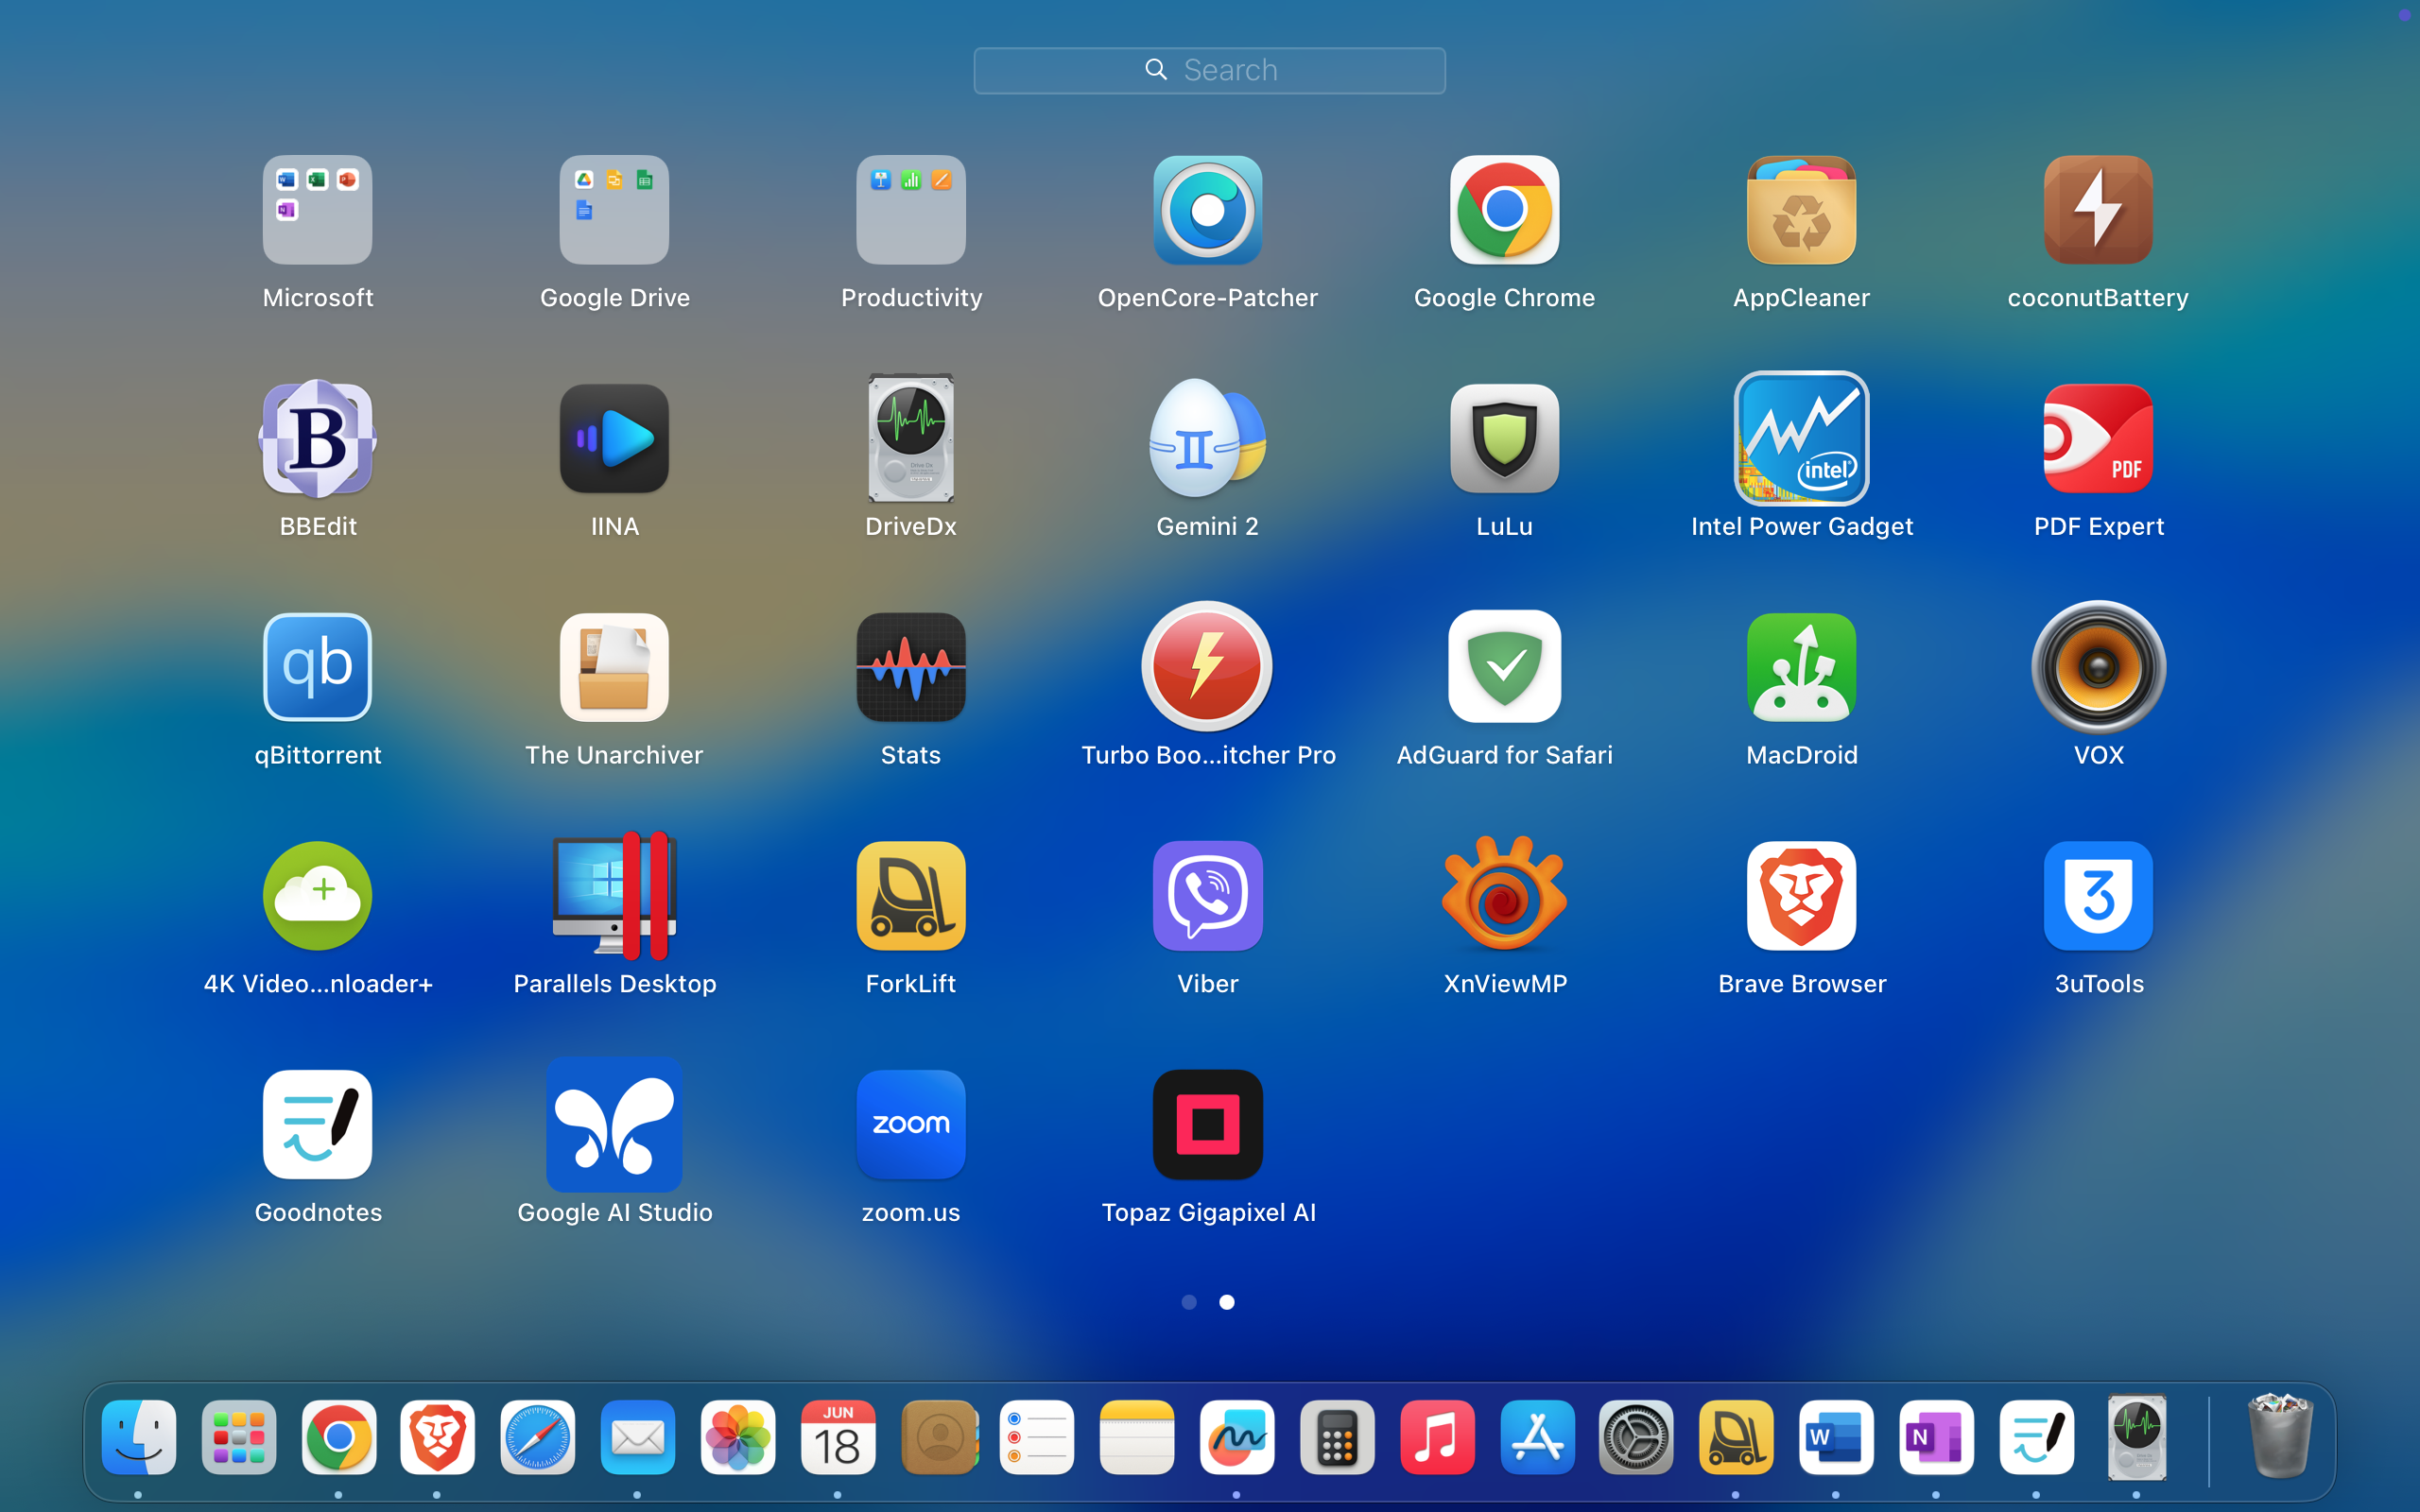The height and width of the screenshot is (1512, 2420).
Task: Launch Intel Power Gadget
Action: (x=1801, y=438)
